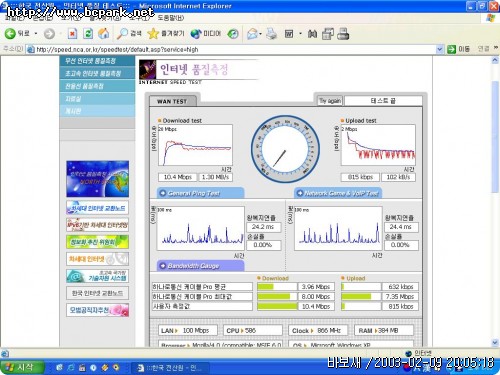
Task: Click the Internet zone (인터넷) status bar indicator
Action: click(x=418, y=353)
